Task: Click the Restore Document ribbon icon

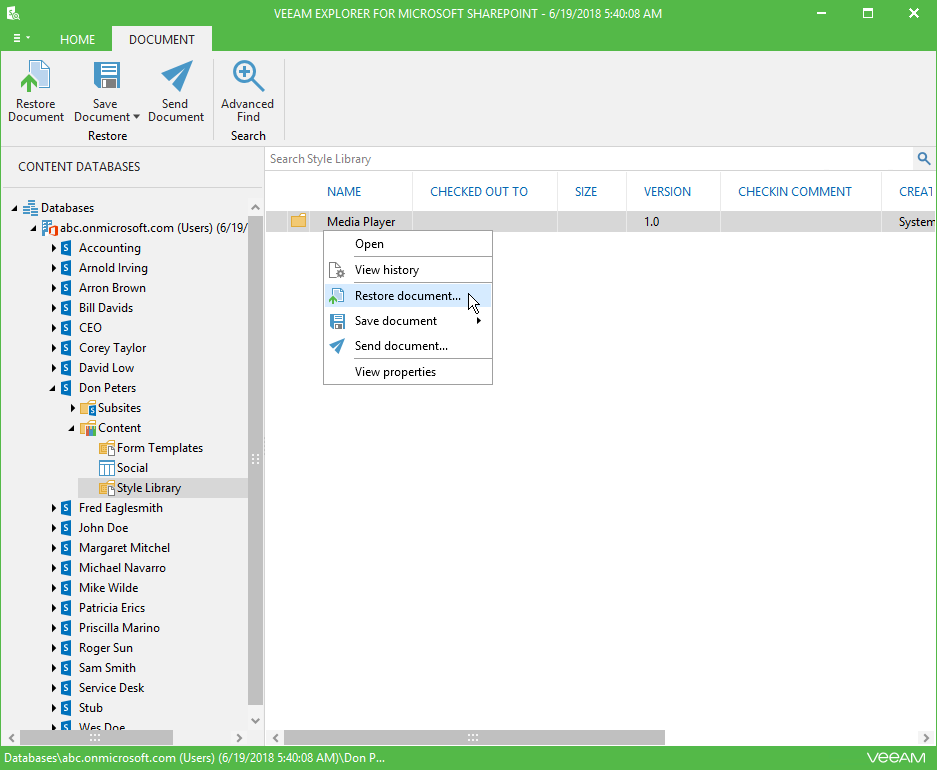Action: [35, 76]
